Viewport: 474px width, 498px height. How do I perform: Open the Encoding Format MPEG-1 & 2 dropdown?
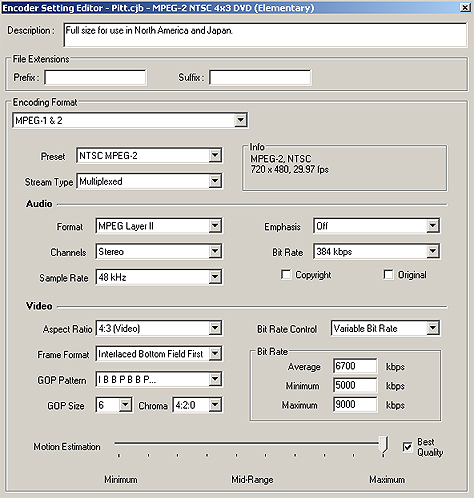click(x=130, y=120)
